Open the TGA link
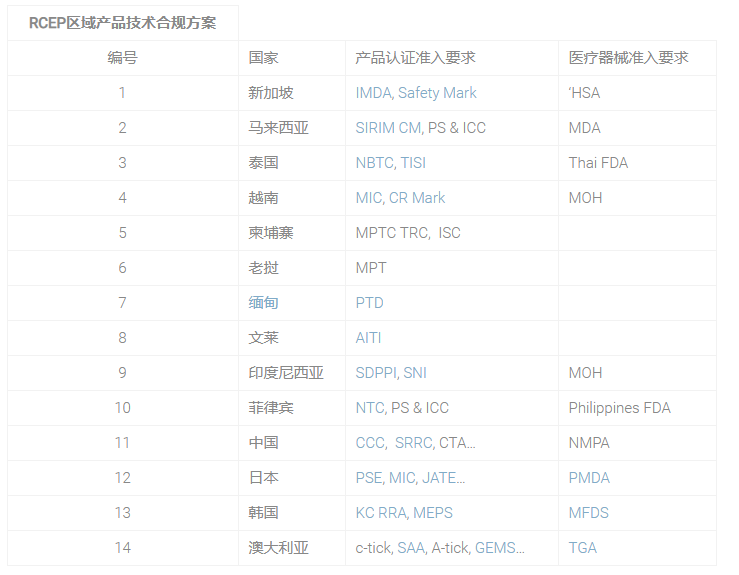The width and height of the screenshot is (739, 575). (x=583, y=548)
